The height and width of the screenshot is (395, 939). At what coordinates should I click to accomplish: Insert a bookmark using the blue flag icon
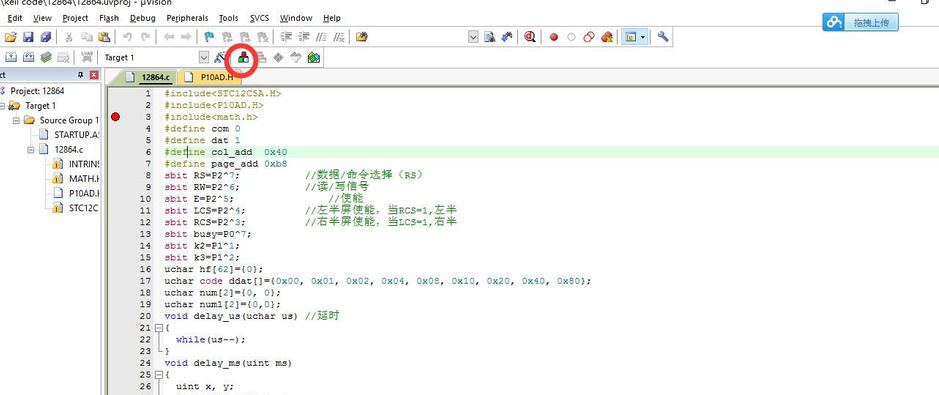click(x=210, y=37)
